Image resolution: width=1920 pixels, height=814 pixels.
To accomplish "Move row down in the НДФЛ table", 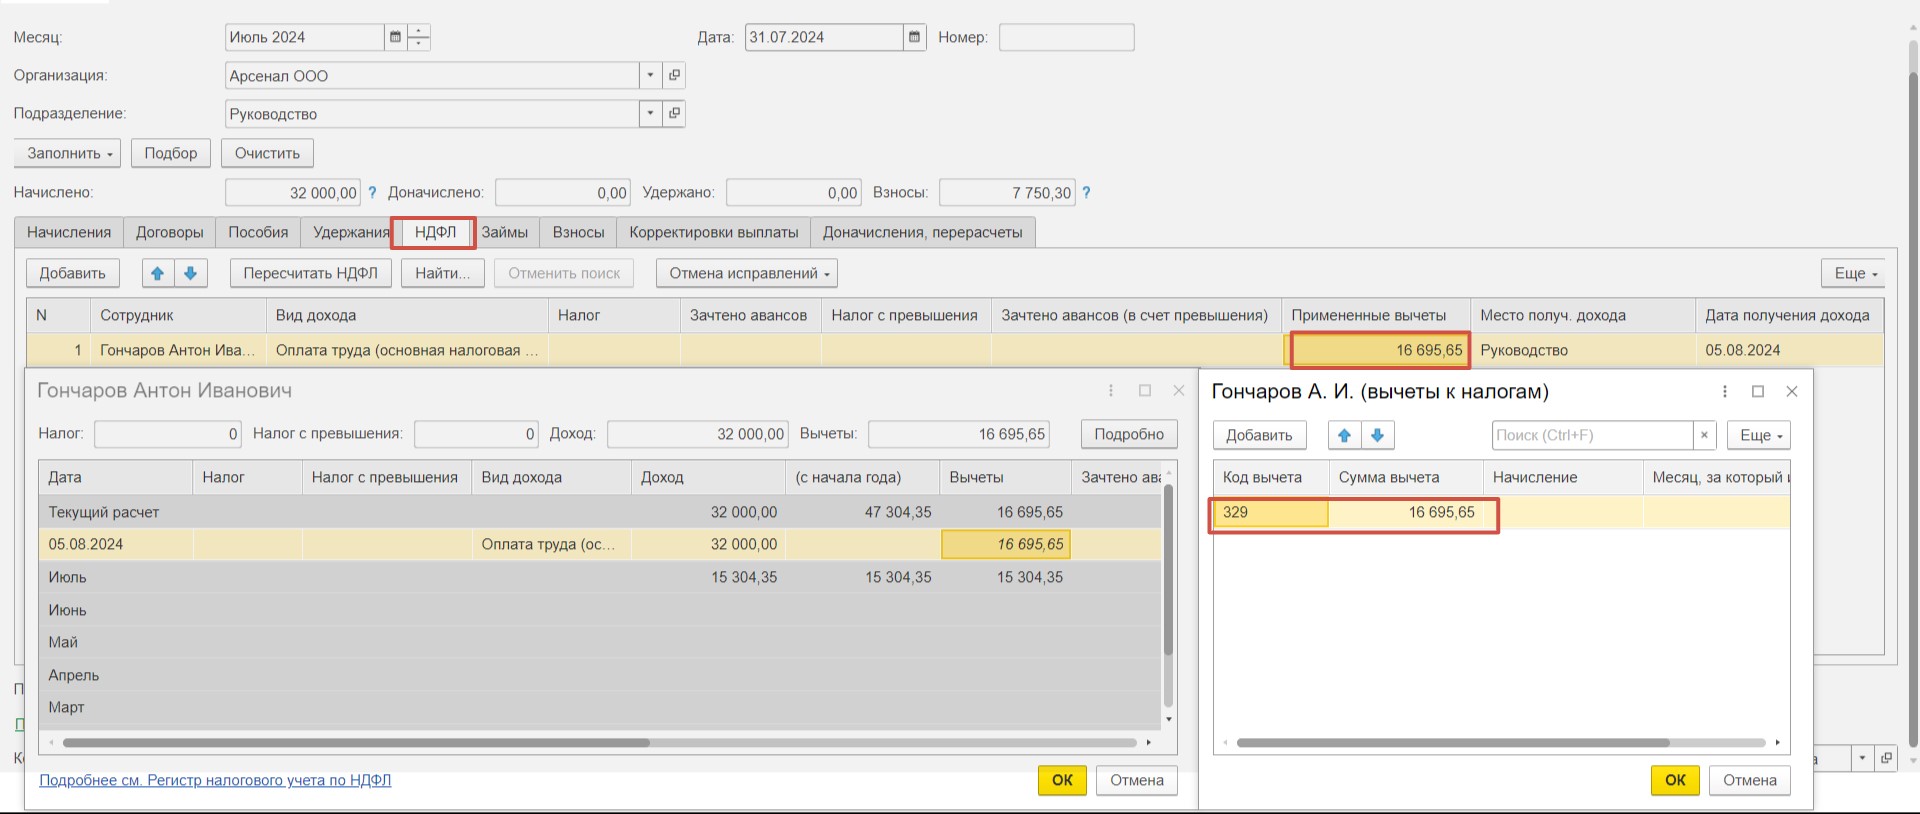I will coord(190,273).
